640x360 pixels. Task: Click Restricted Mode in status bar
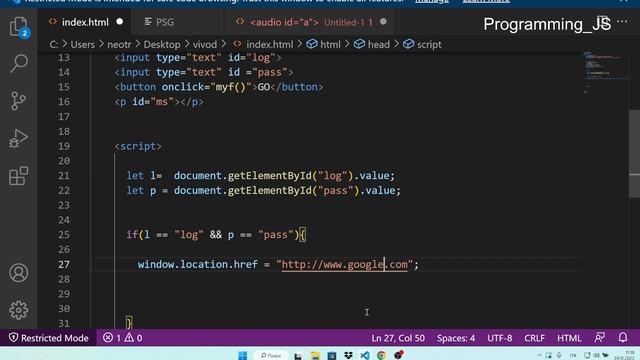point(49,338)
